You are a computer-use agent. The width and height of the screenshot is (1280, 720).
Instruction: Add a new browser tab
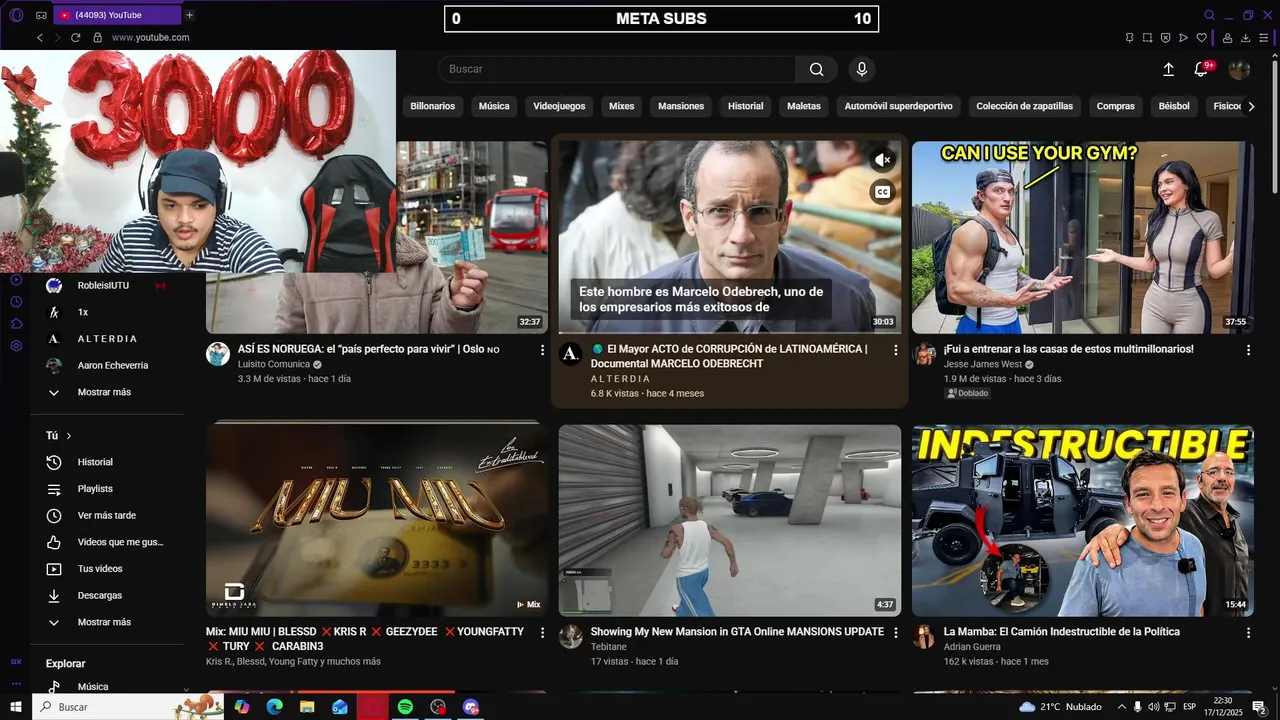click(x=189, y=15)
